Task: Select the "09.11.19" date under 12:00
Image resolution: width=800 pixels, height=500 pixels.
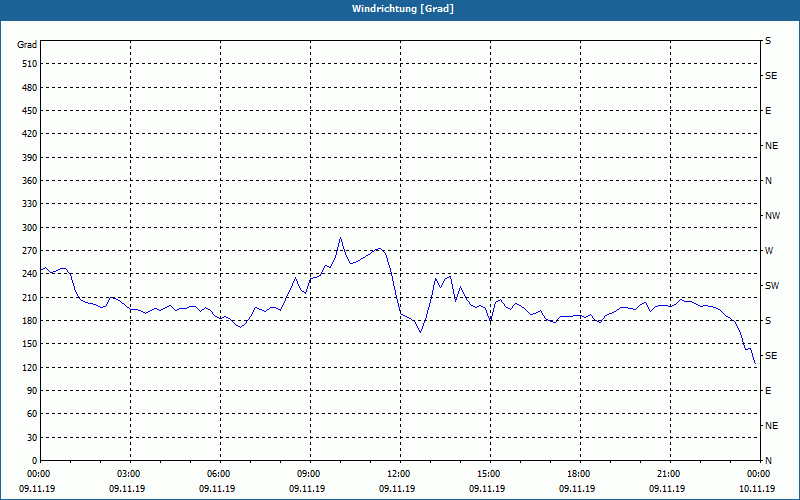Action: coord(397,489)
